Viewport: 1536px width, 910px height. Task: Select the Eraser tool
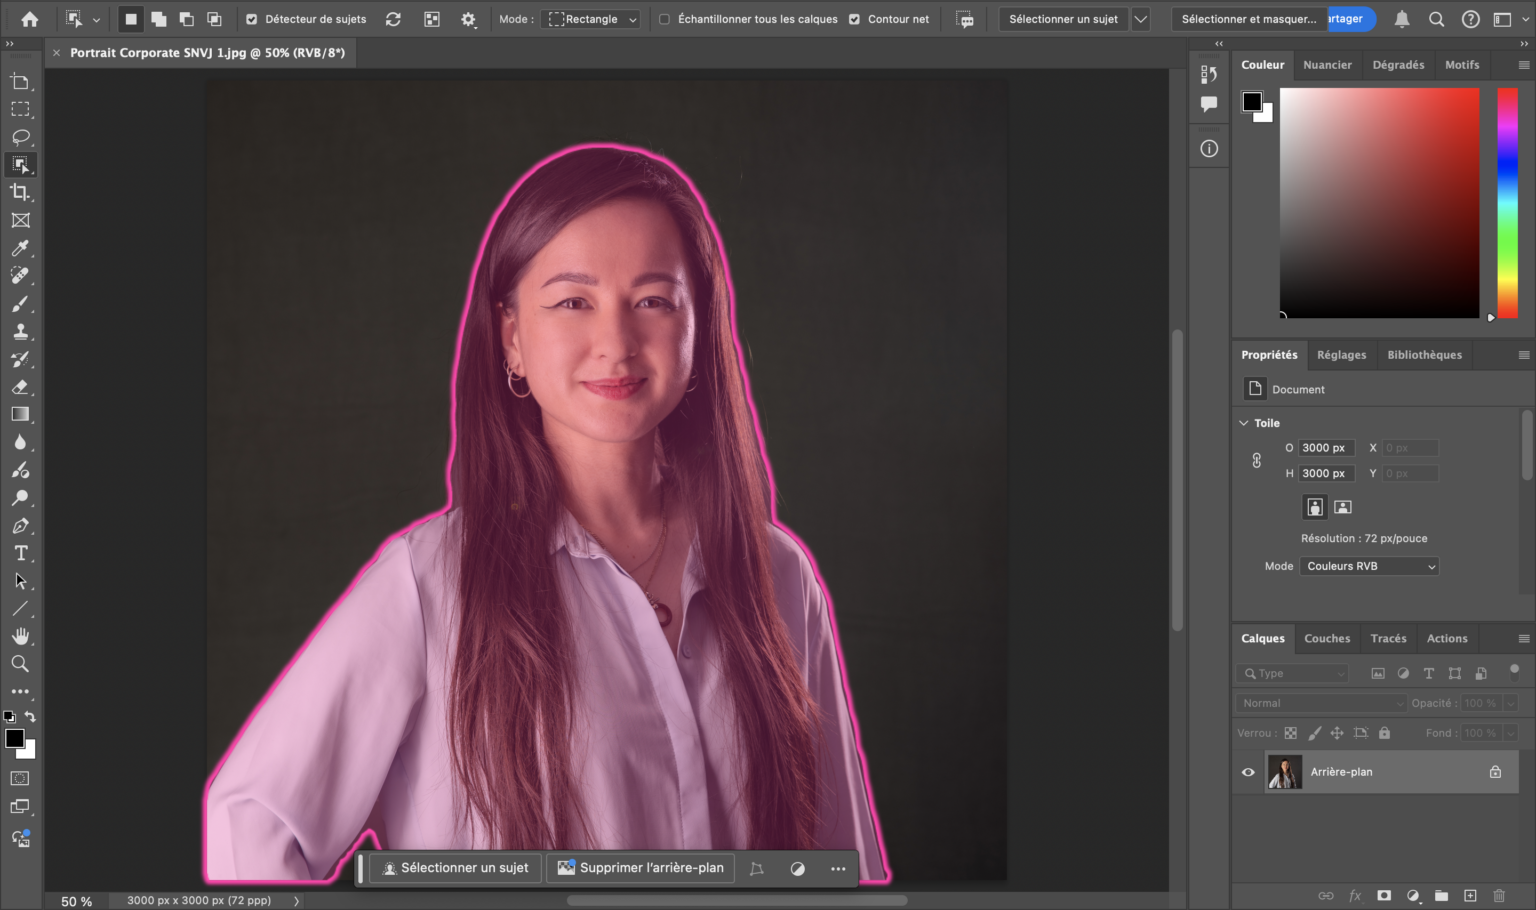tap(20, 387)
